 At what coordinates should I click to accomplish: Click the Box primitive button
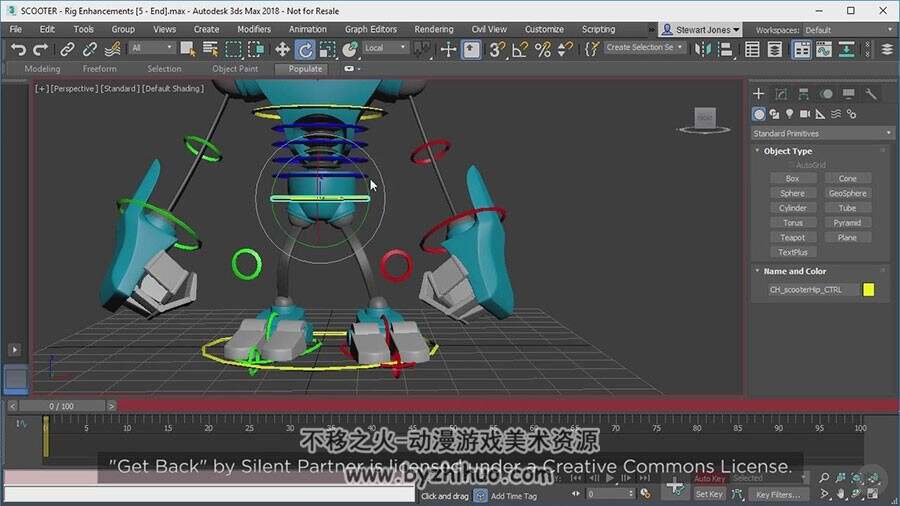(x=792, y=178)
